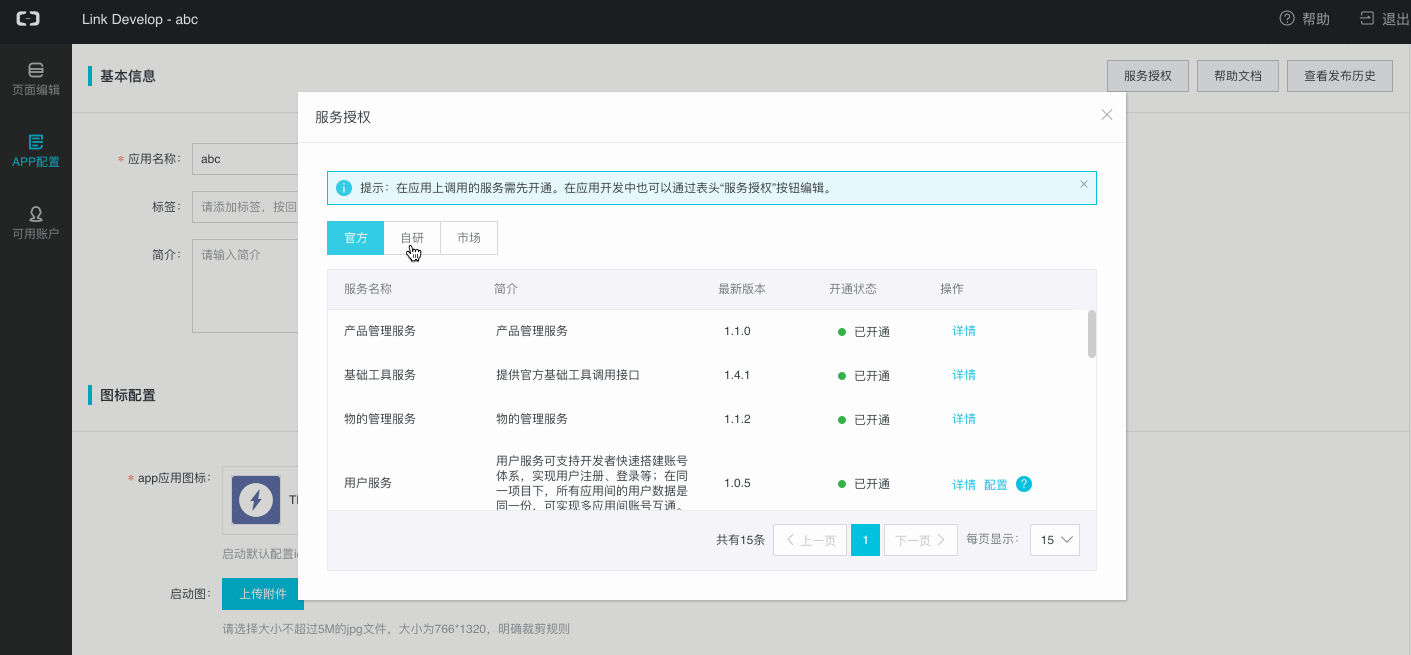This screenshot has height=655, width=1411.
Task: Select page 1 in pagination
Action: coord(865,540)
